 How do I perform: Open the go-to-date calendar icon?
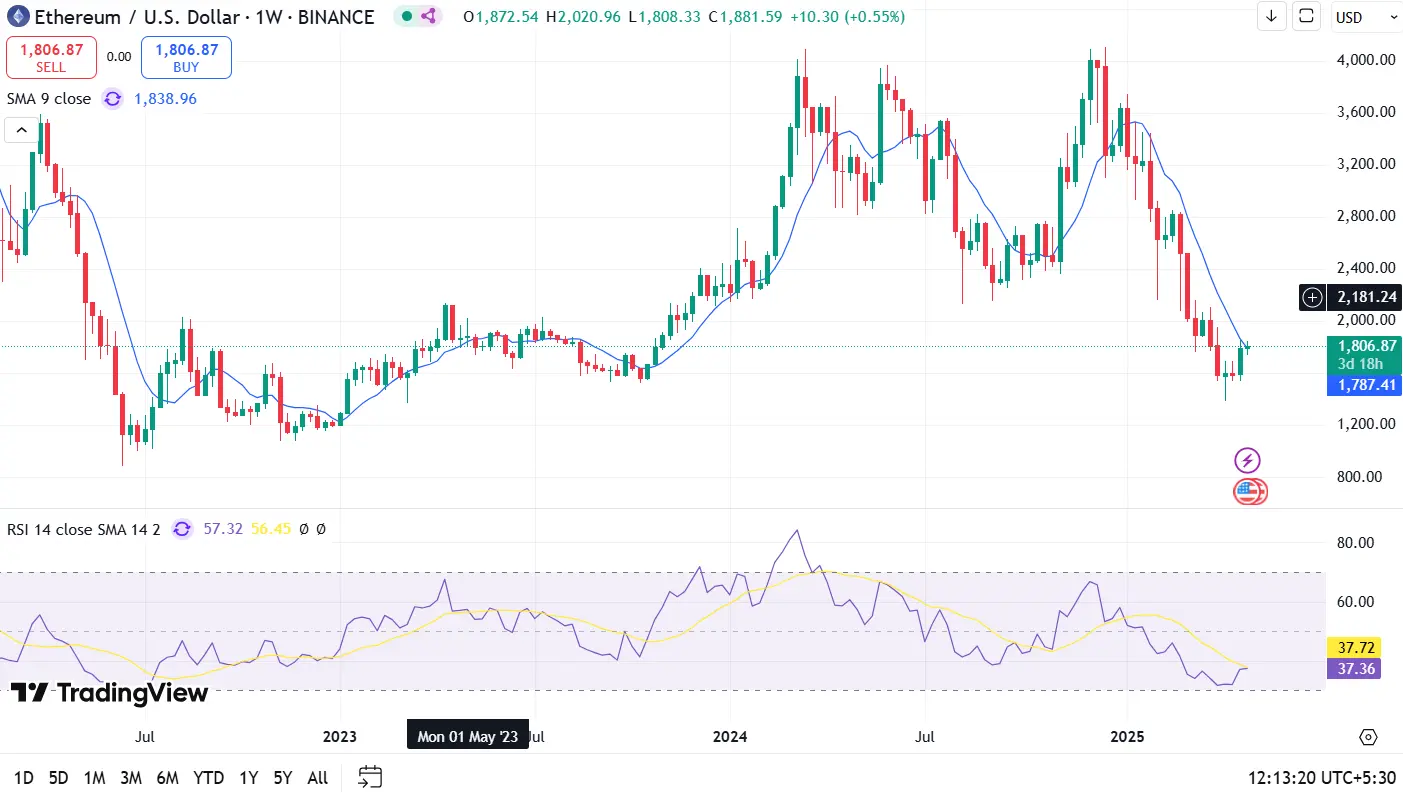point(370,777)
